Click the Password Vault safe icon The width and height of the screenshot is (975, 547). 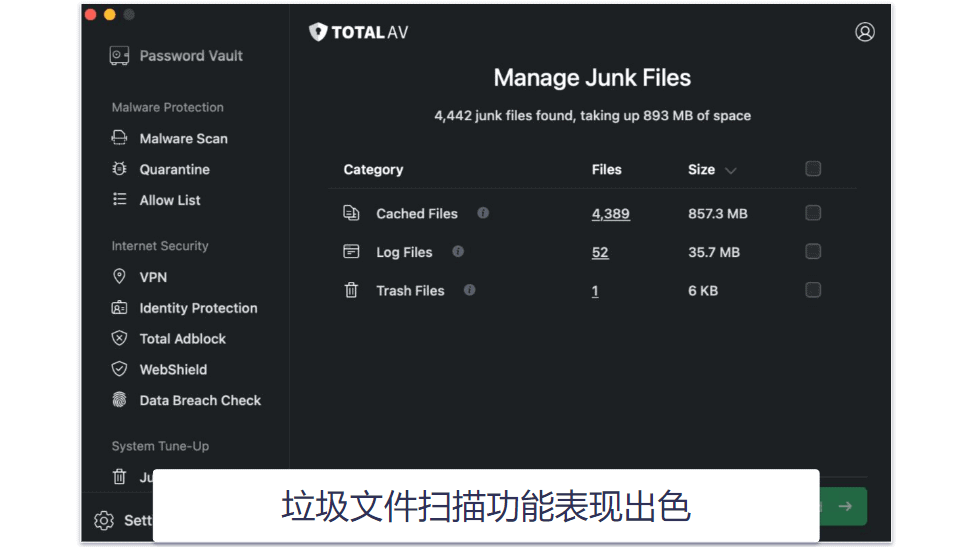point(119,56)
